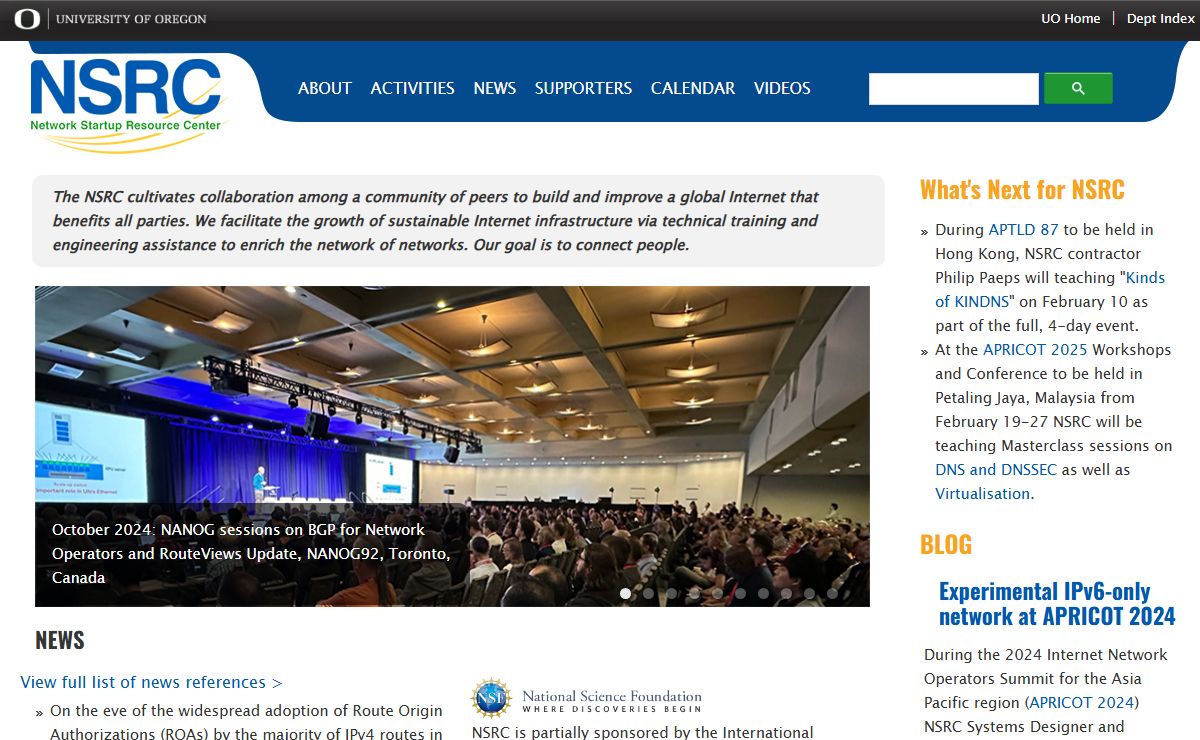1200x740 pixels.
Task: Click the NANOG conference slideshow photo
Action: coord(452,446)
